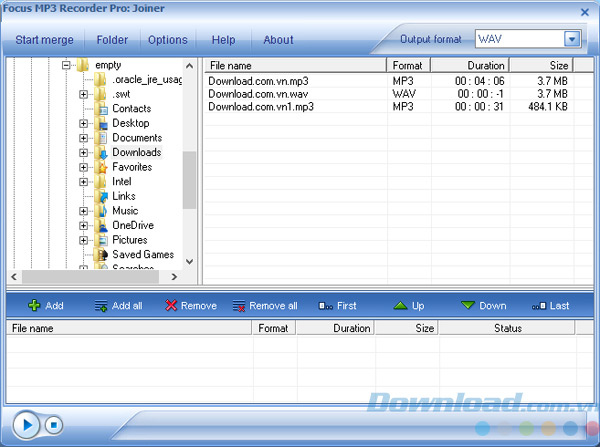Screen dimensions: 600x447
Task: Click the Status column header in merge list
Action: click(507, 328)
